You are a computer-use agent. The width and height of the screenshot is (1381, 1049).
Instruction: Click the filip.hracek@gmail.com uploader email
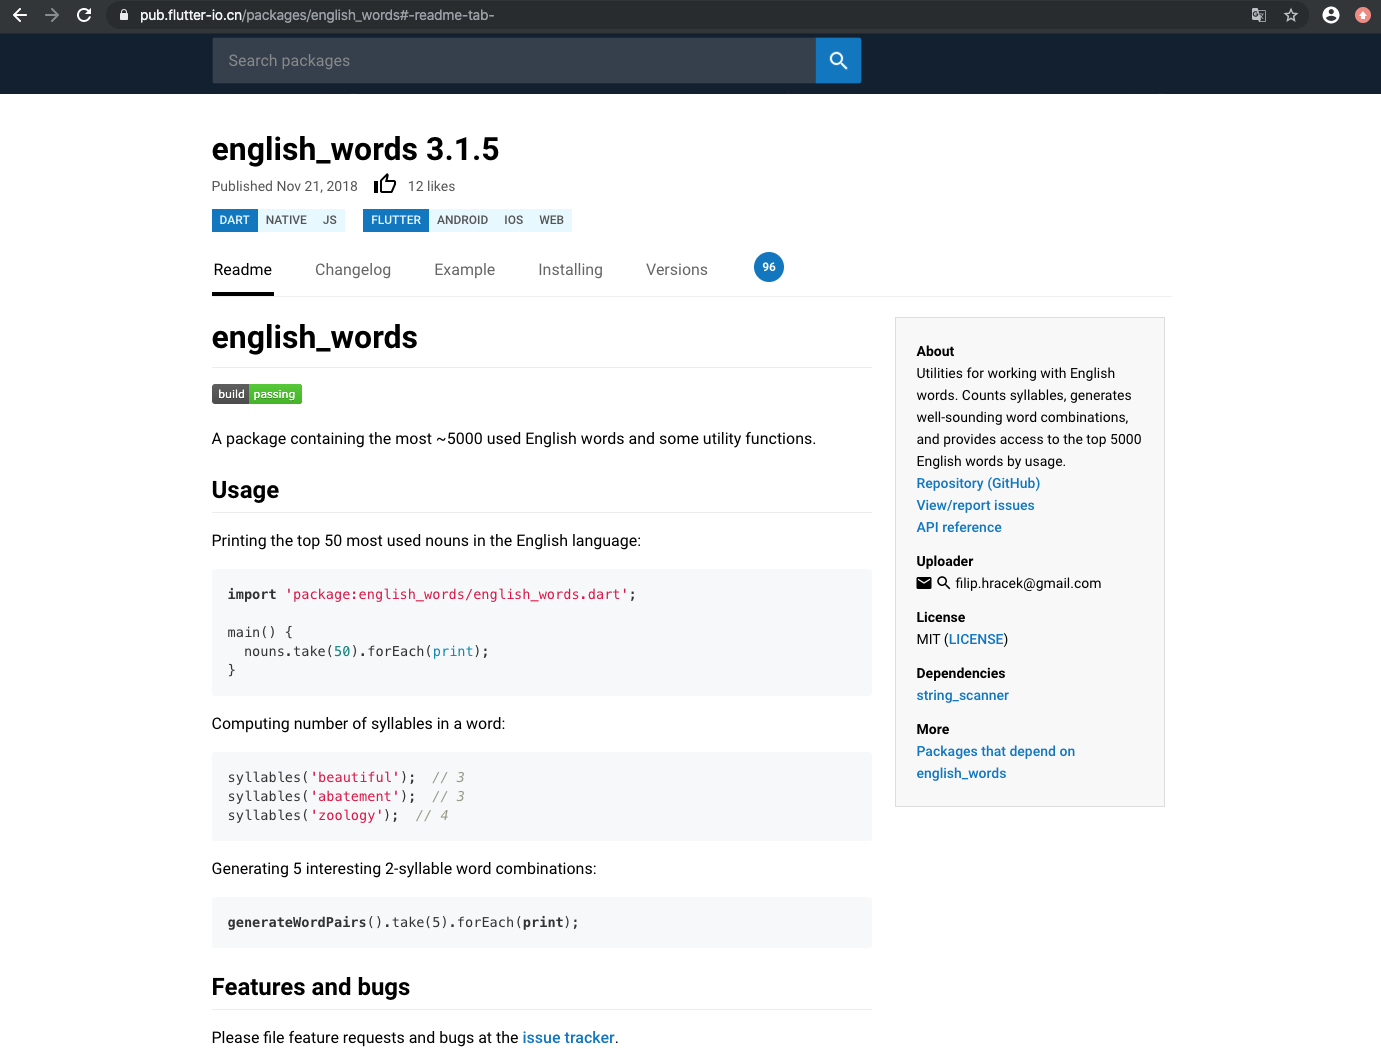[x=1028, y=583]
